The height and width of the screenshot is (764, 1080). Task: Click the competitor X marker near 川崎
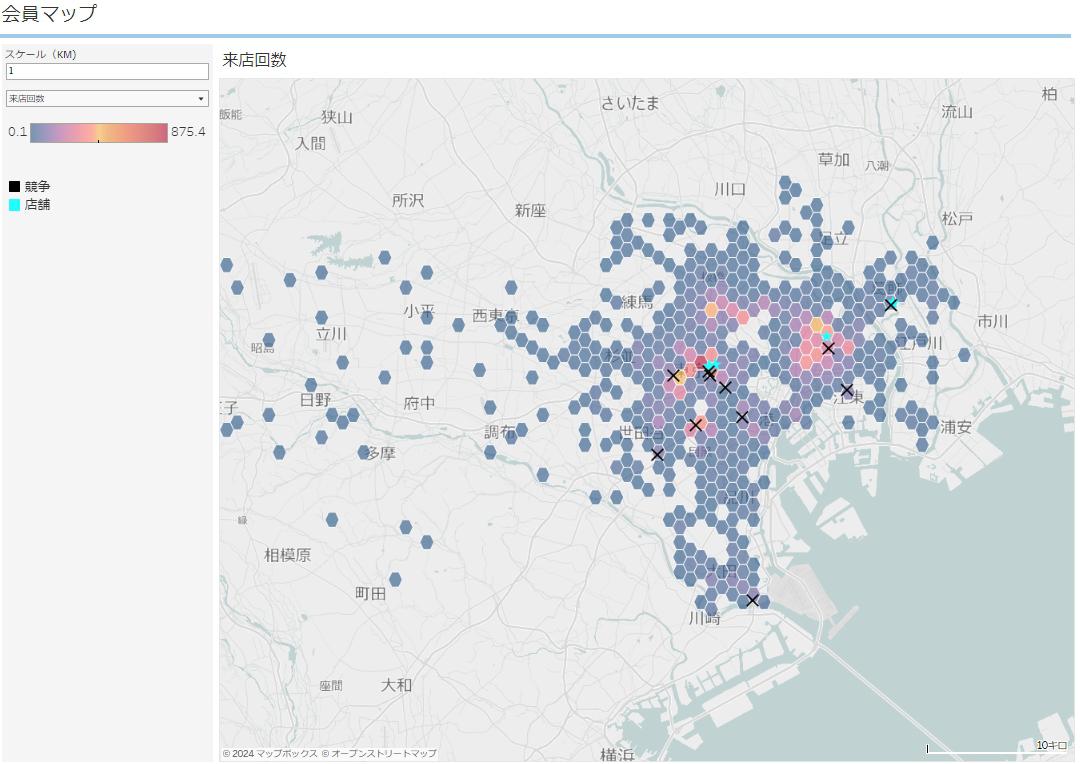click(753, 600)
